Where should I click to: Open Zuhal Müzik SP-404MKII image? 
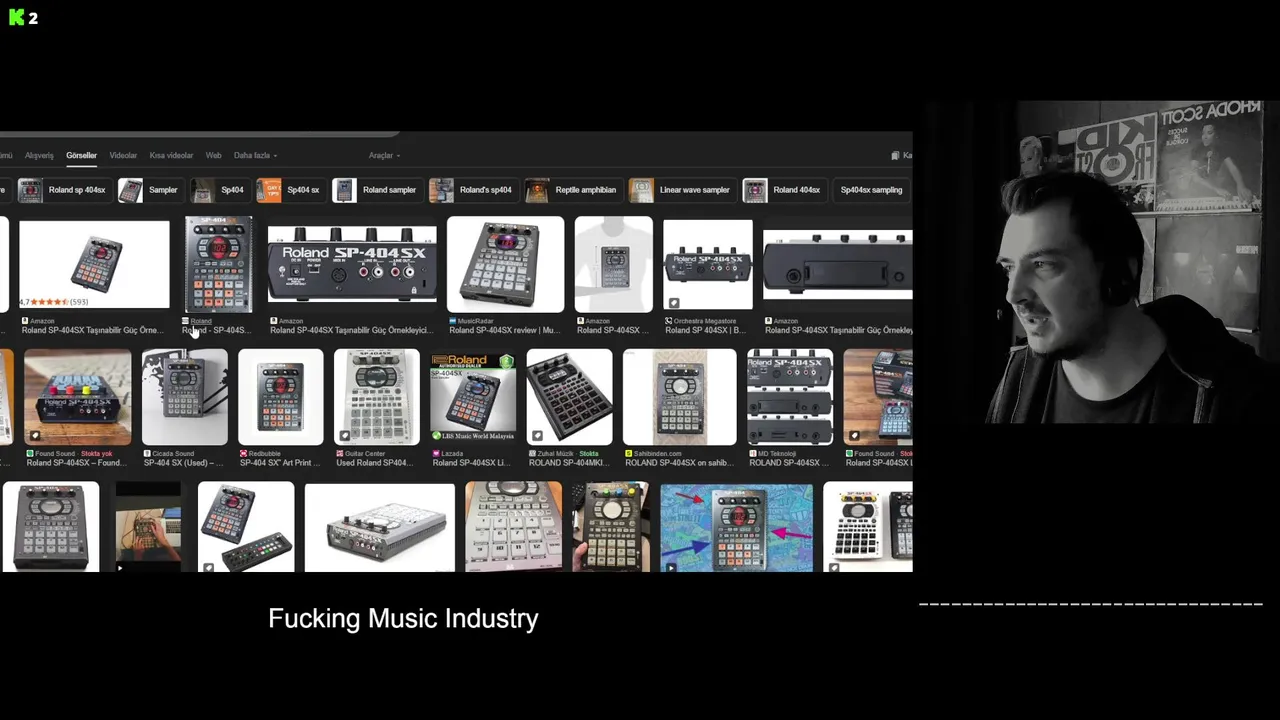pos(569,397)
